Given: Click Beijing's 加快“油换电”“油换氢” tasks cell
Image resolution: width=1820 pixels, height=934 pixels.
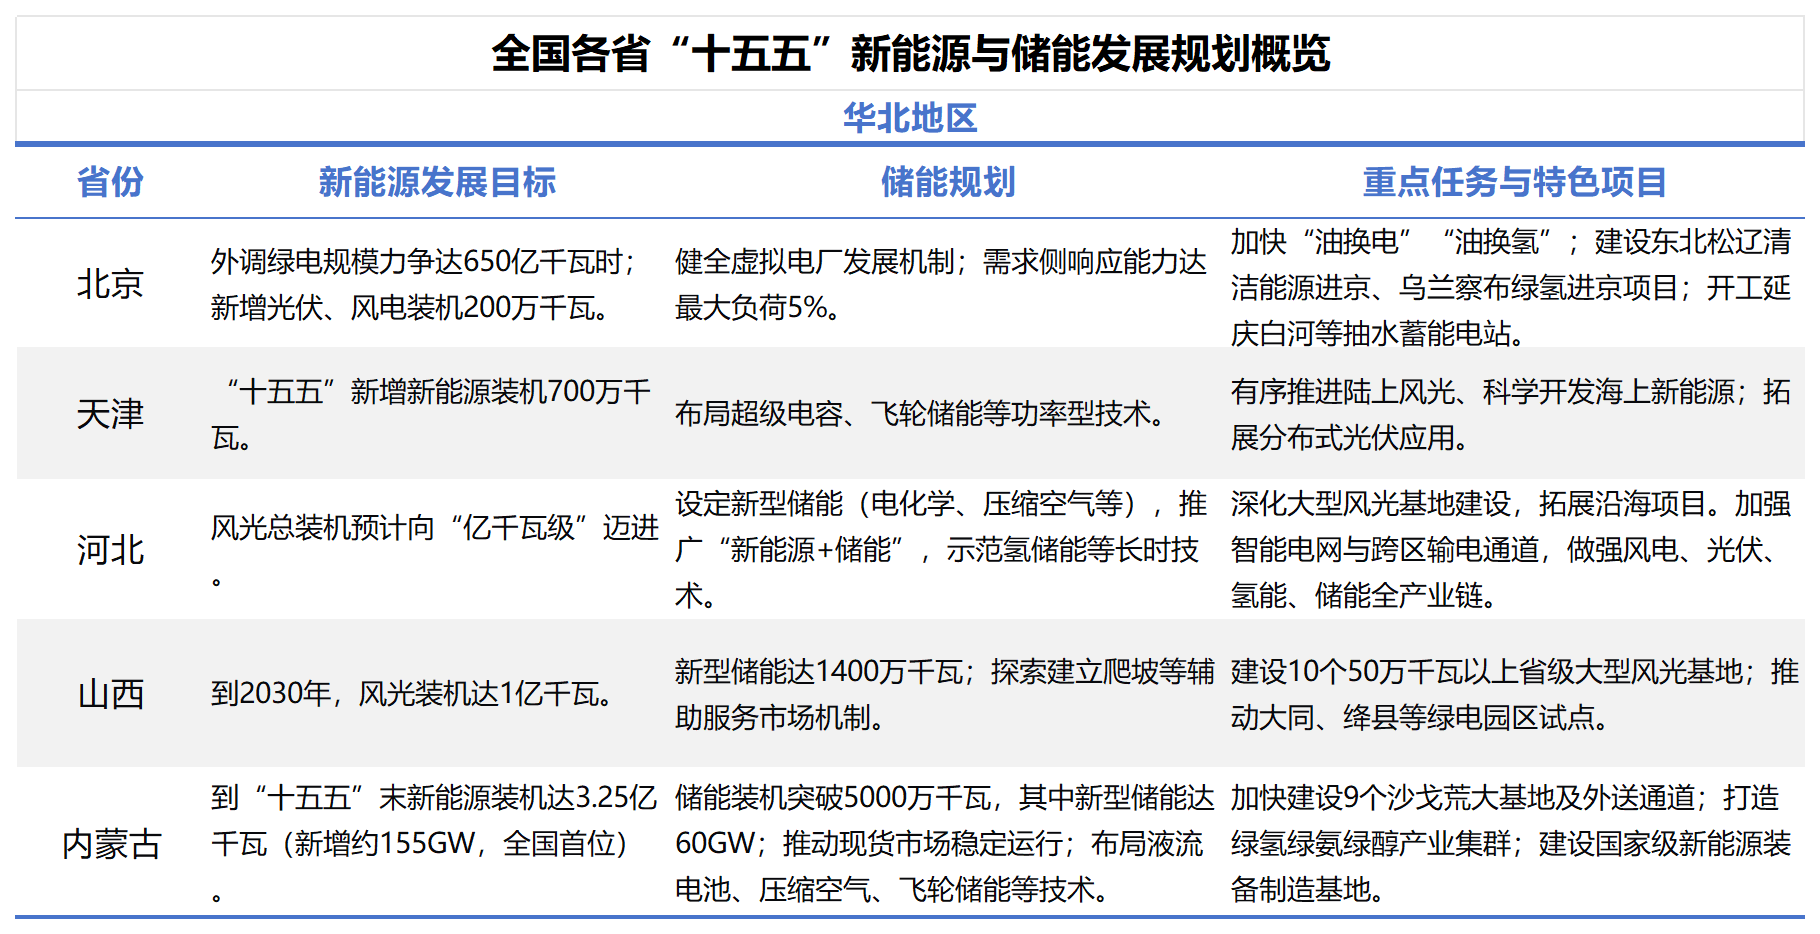Looking at the screenshot, I should click(1510, 287).
